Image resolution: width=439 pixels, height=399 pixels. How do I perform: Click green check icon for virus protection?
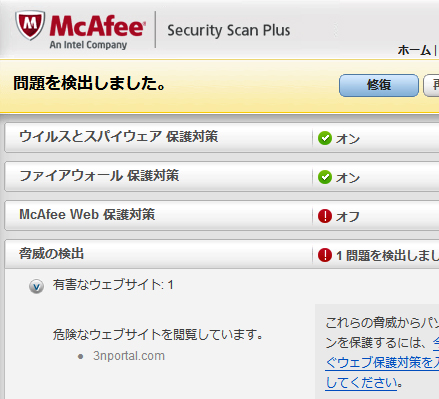pos(325,138)
